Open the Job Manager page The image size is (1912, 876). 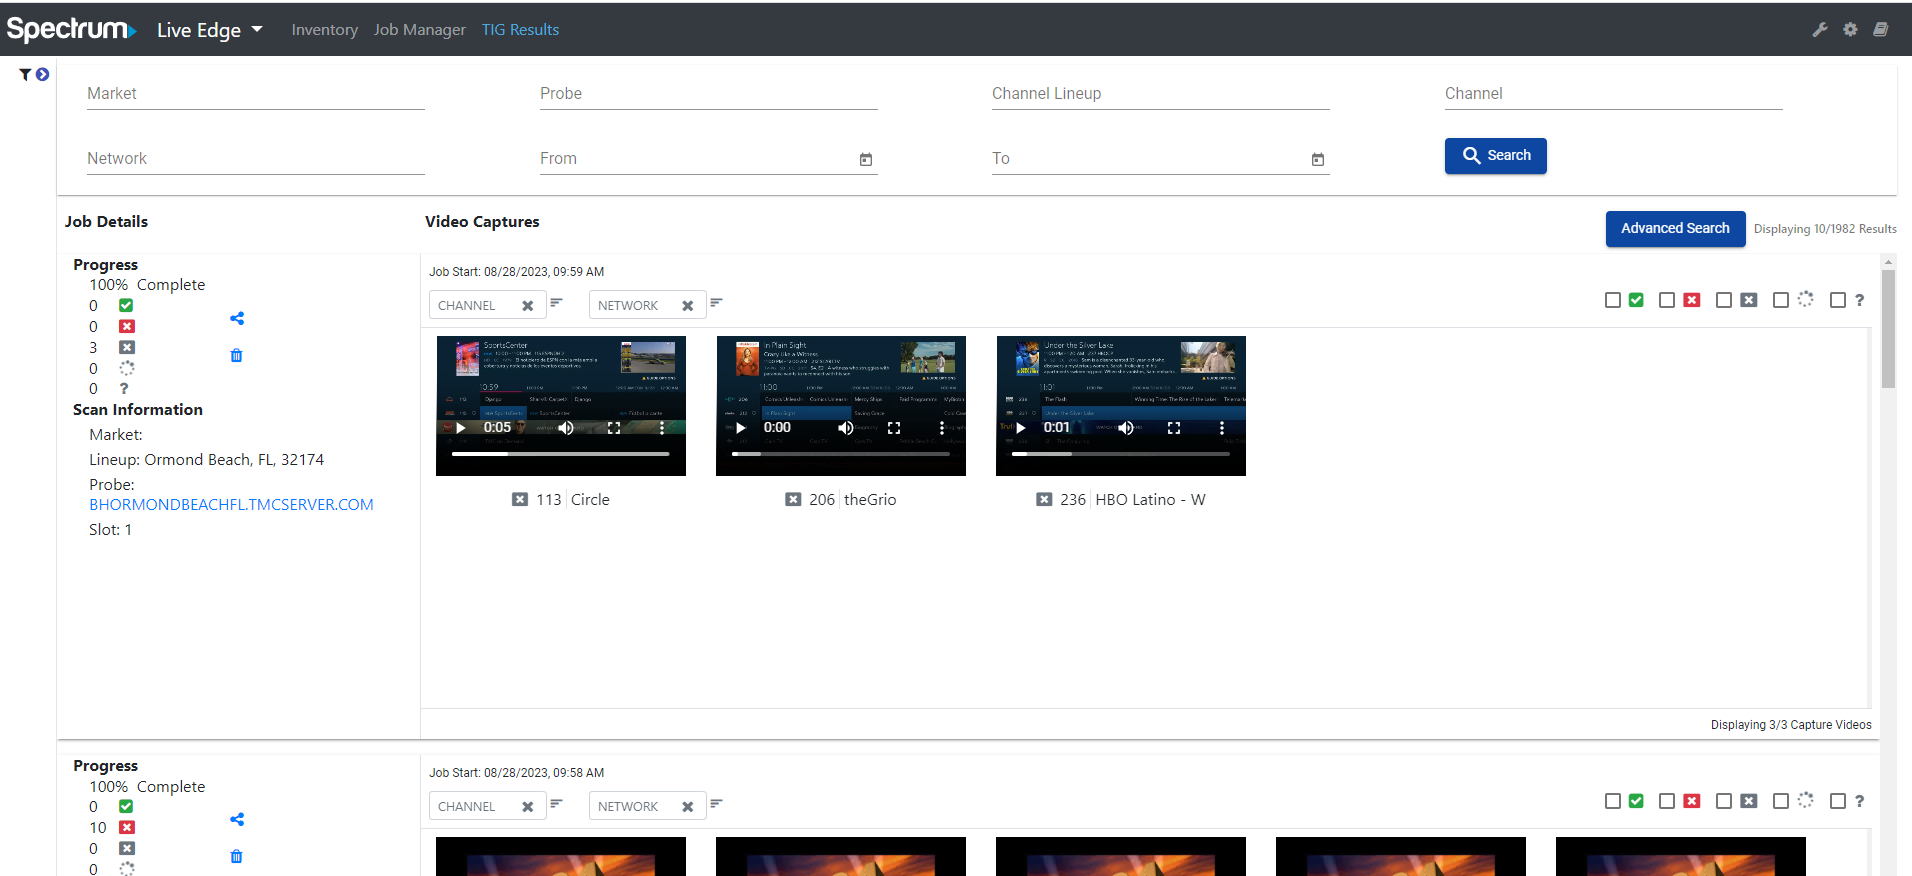click(420, 30)
